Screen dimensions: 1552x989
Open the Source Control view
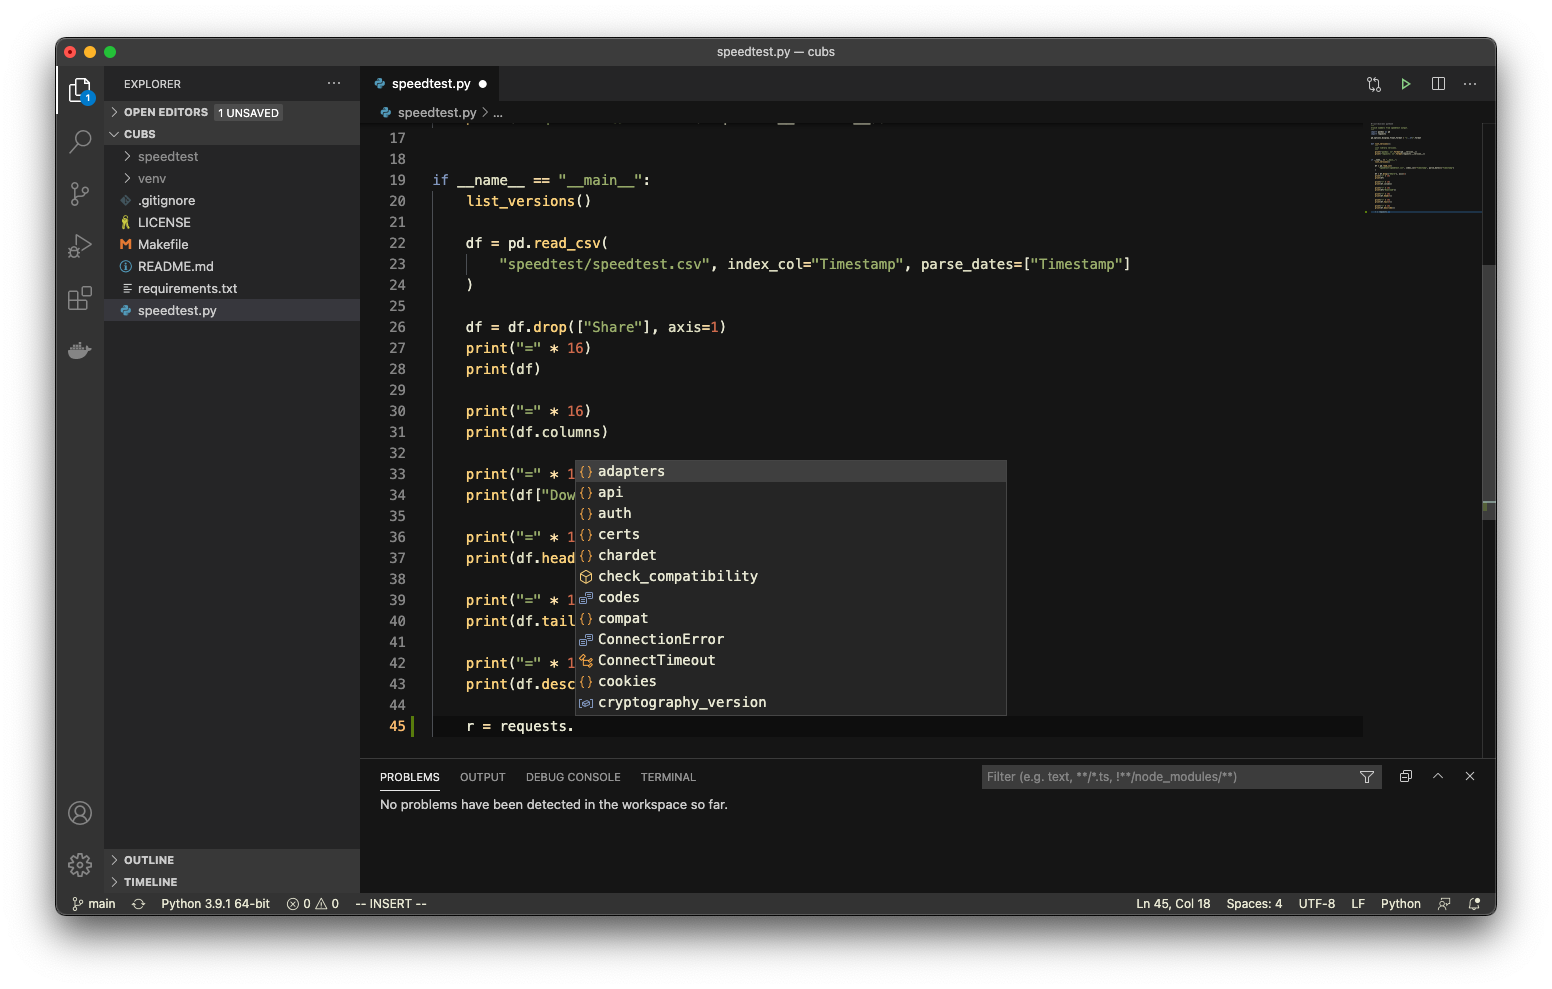(x=80, y=194)
